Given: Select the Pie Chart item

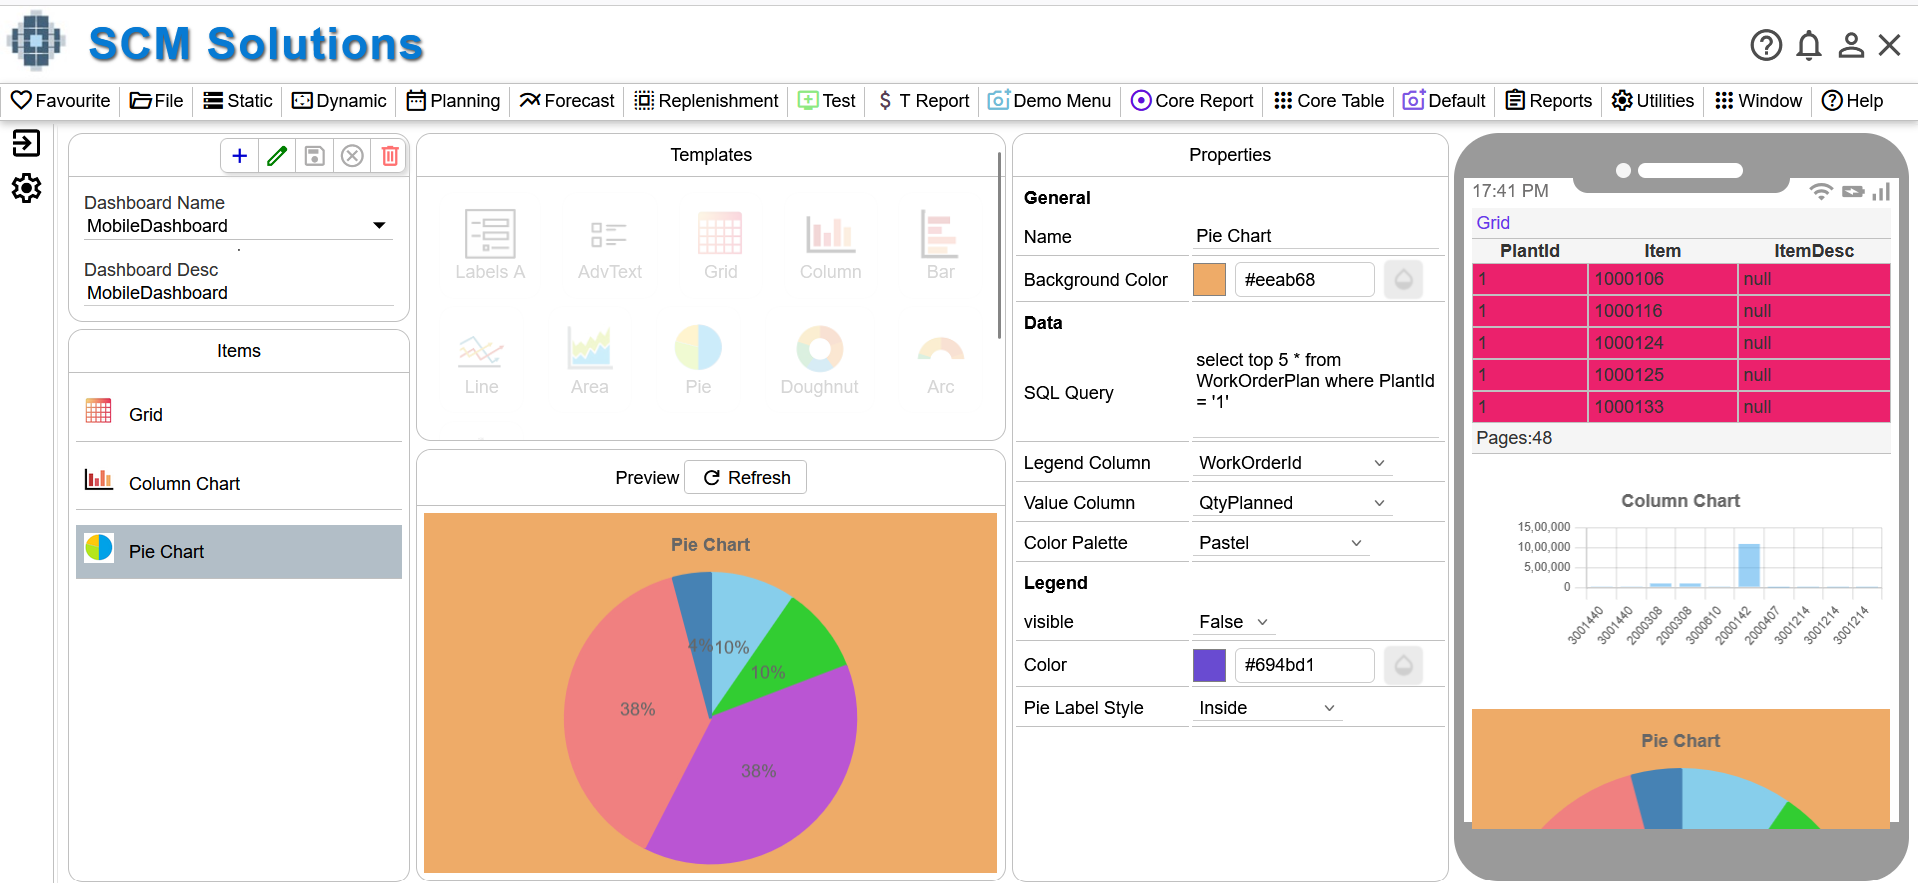Looking at the screenshot, I should click(x=239, y=552).
